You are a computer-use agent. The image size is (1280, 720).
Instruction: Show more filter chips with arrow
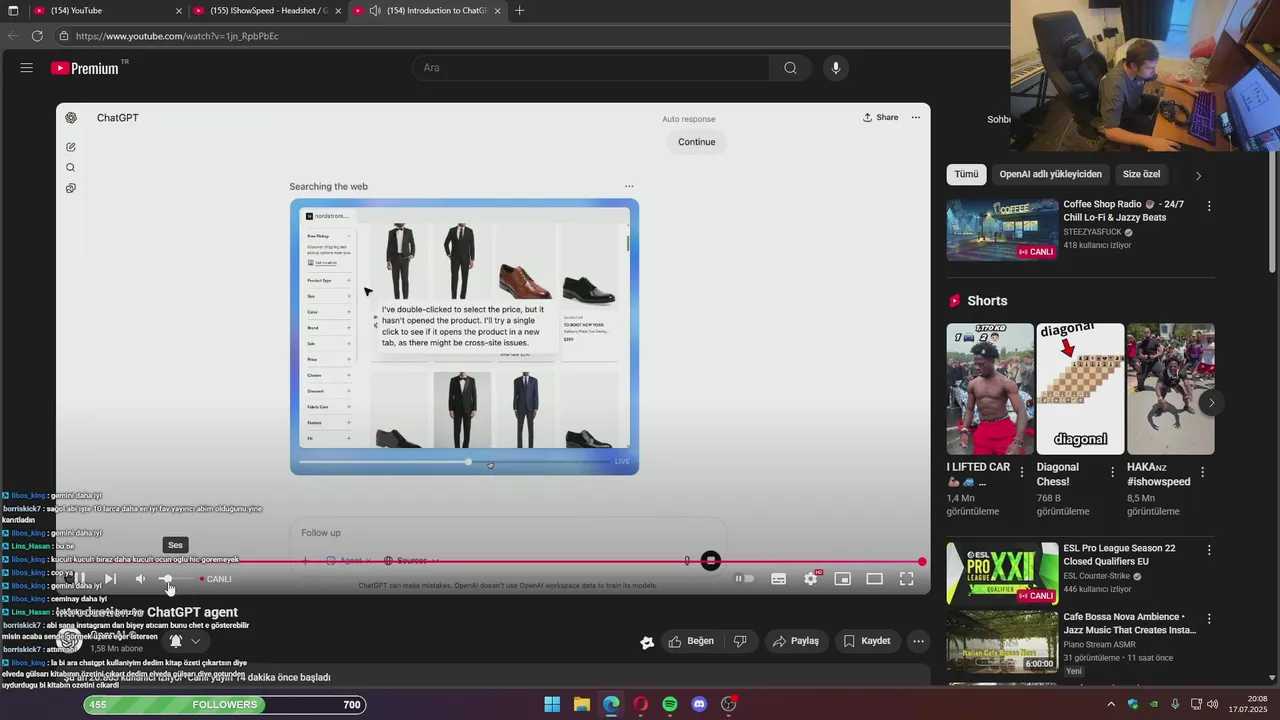click(1198, 175)
